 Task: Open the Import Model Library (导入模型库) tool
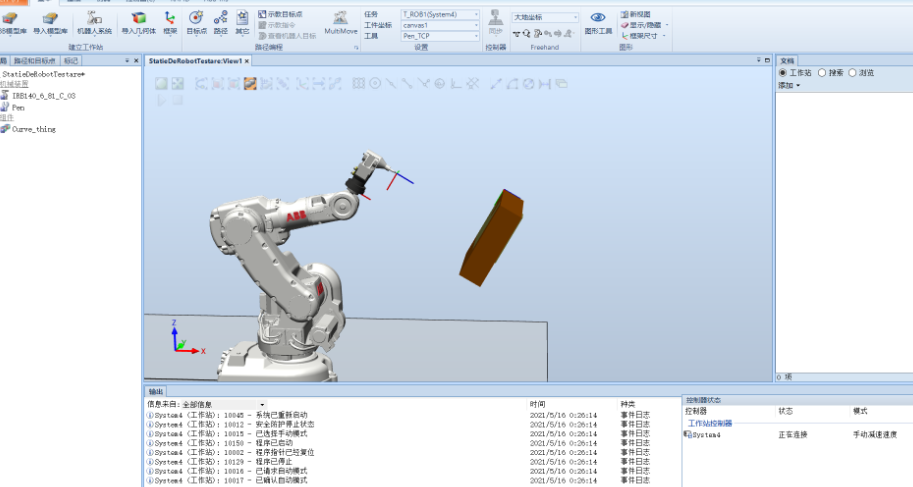48,23
